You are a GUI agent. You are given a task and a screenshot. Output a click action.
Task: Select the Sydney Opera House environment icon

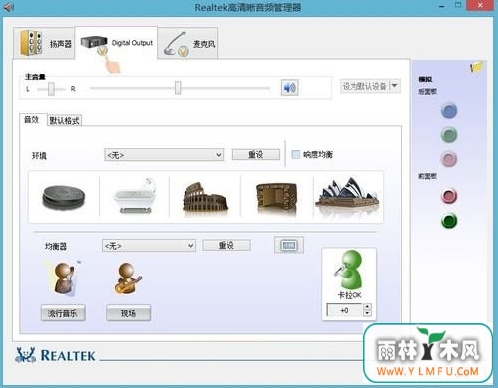pos(347,195)
